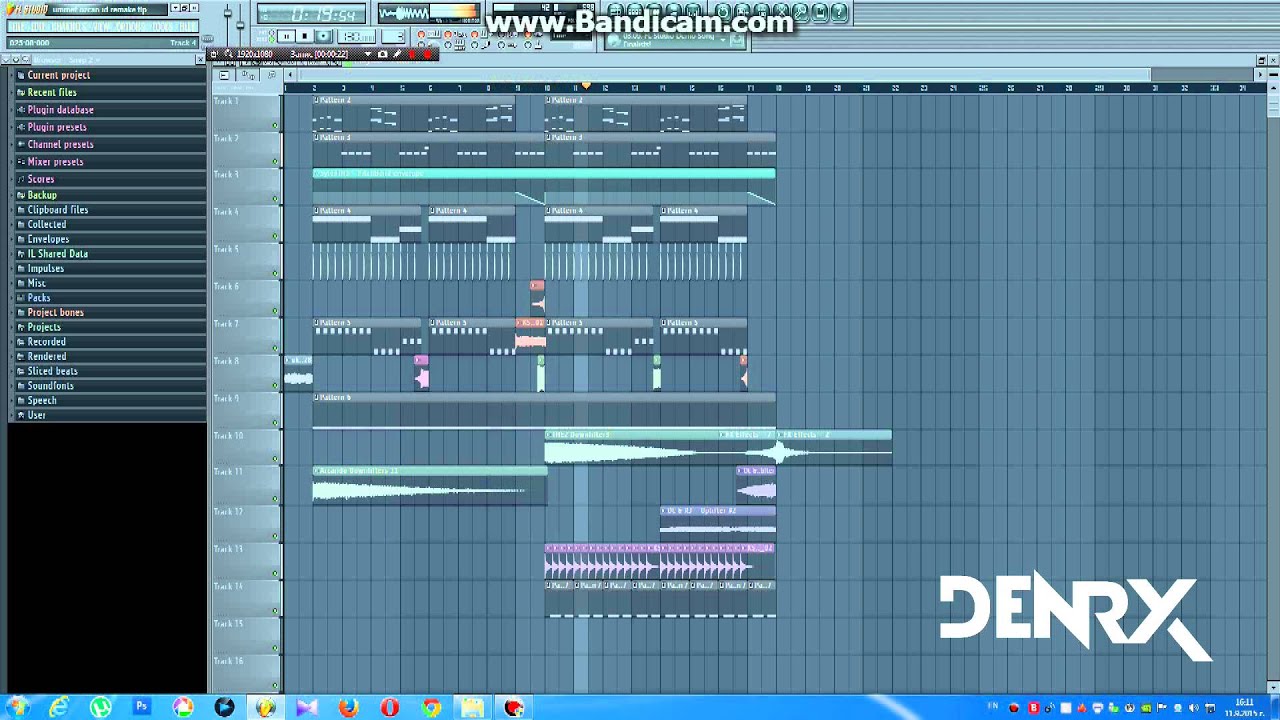1280x720 pixels.
Task: Adjust the master pitch slider
Action: point(240,25)
